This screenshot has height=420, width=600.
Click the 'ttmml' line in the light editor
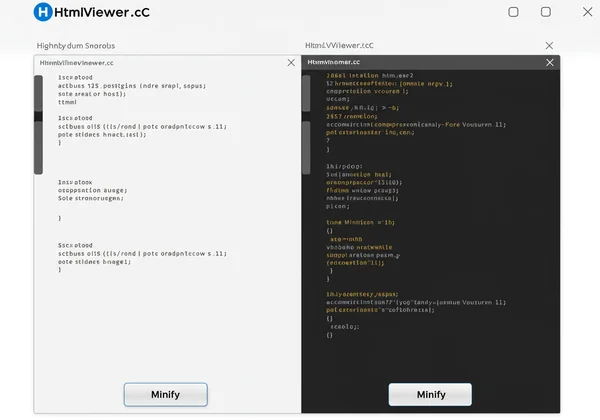67,102
